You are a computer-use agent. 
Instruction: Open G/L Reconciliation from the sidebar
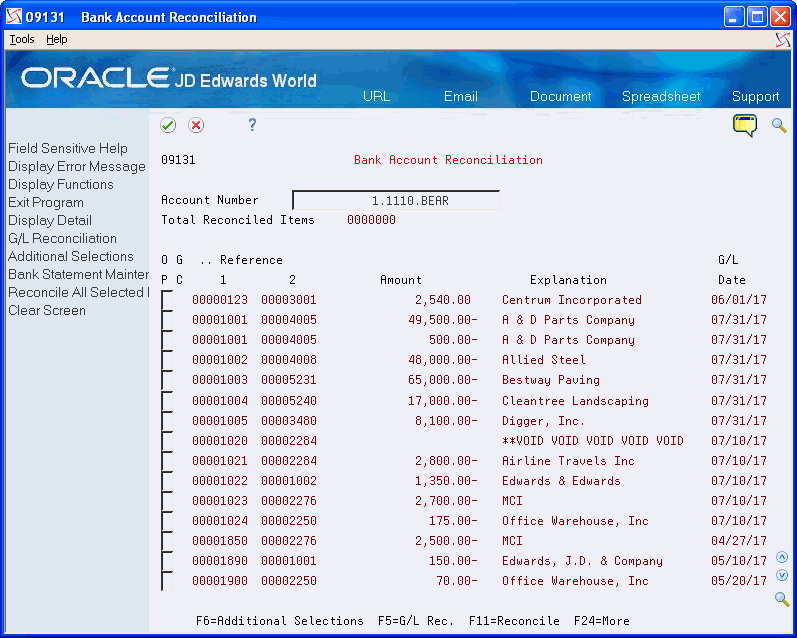click(x=62, y=238)
